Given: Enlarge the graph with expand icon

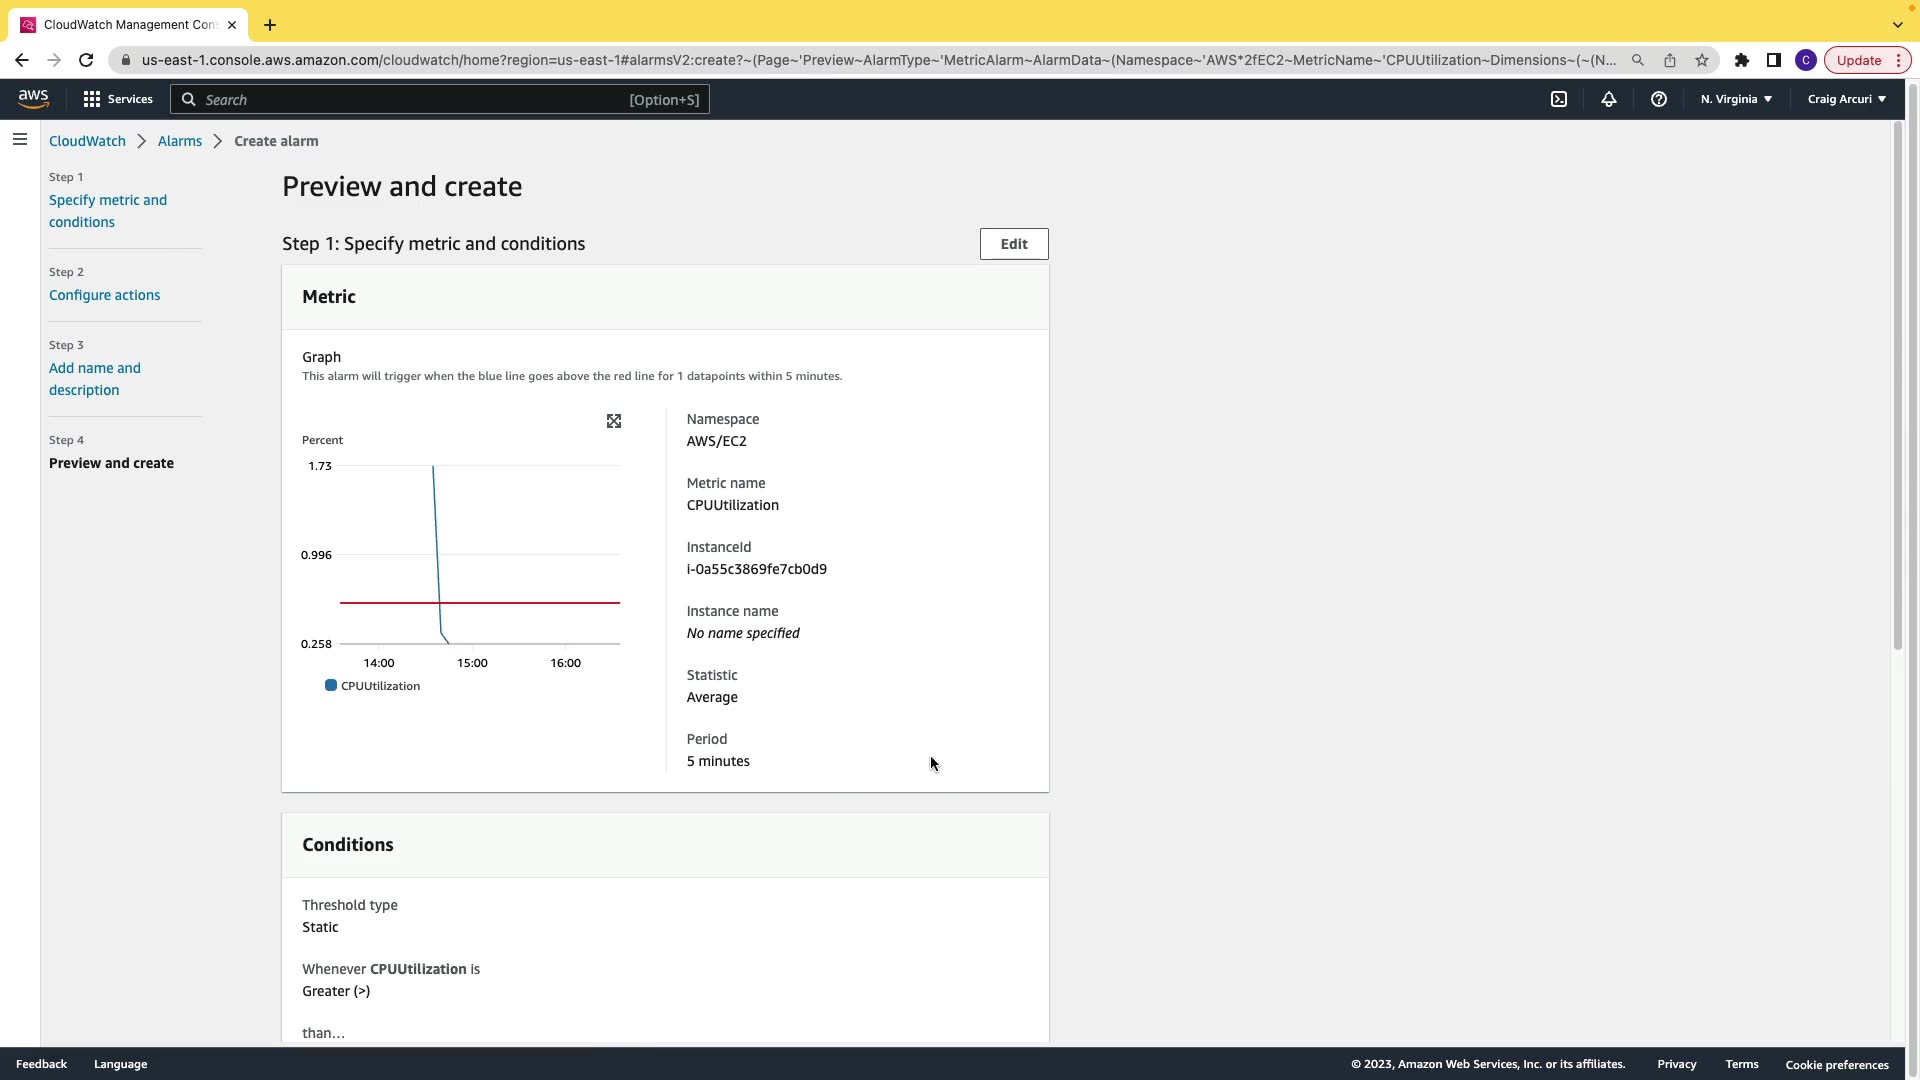Looking at the screenshot, I should pos(614,421).
